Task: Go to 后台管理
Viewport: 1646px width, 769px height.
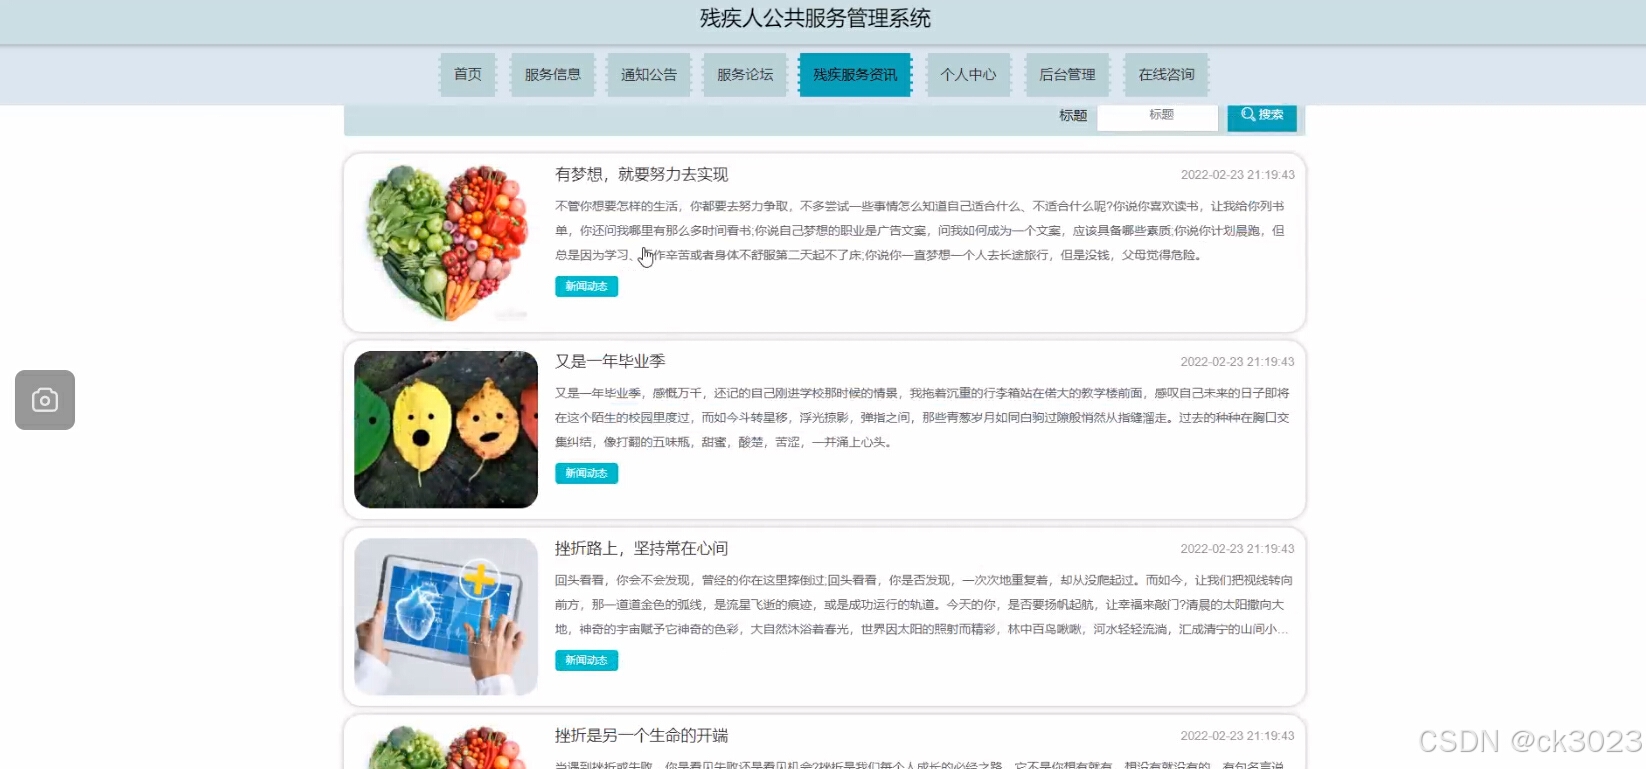Action: click(x=1067, y=75)
